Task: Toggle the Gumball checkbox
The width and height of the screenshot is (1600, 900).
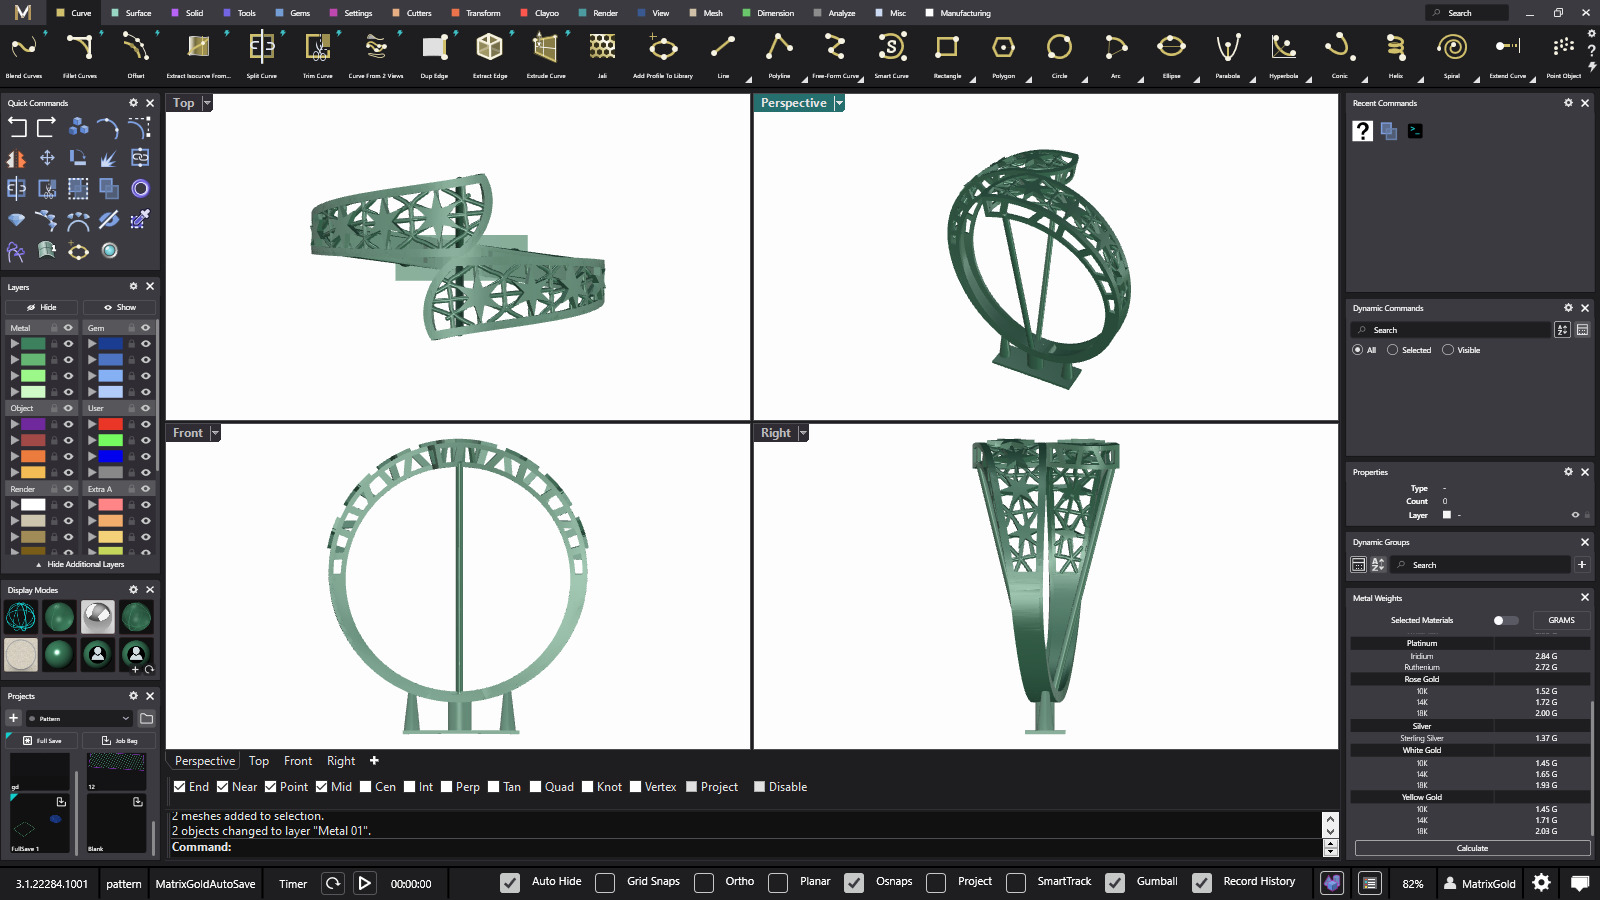Action: coord(1115,882)
